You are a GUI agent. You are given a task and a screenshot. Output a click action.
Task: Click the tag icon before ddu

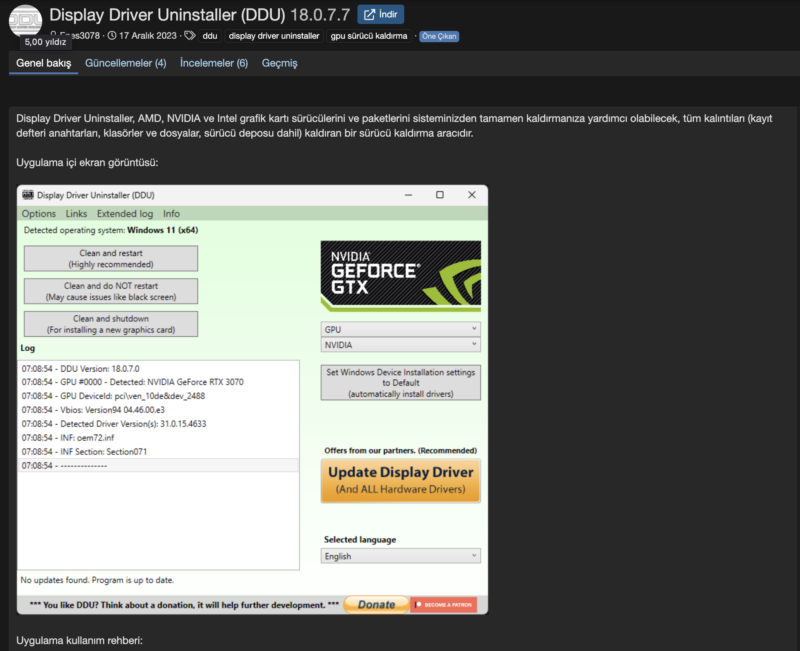[x=190, y=36]
